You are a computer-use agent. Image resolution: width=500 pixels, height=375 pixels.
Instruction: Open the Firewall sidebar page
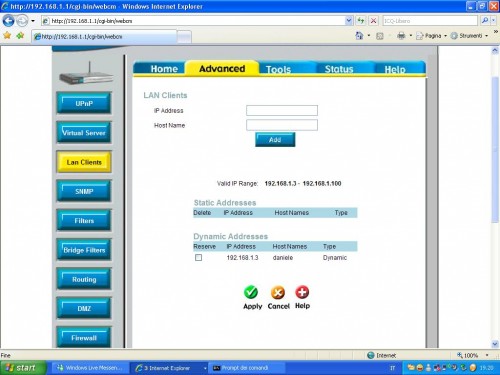pyautogui.click(x=84, y=338)
